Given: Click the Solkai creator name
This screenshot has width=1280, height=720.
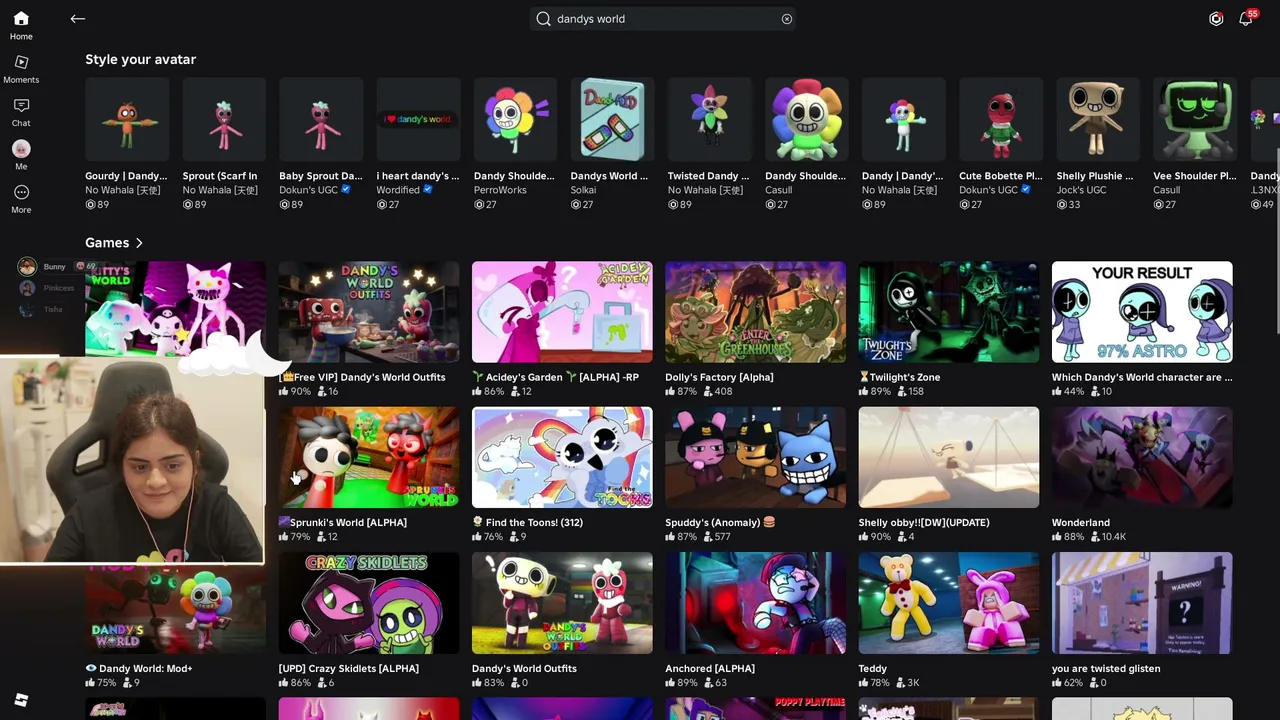Looking at the screenshot, I should coord(583,190).
